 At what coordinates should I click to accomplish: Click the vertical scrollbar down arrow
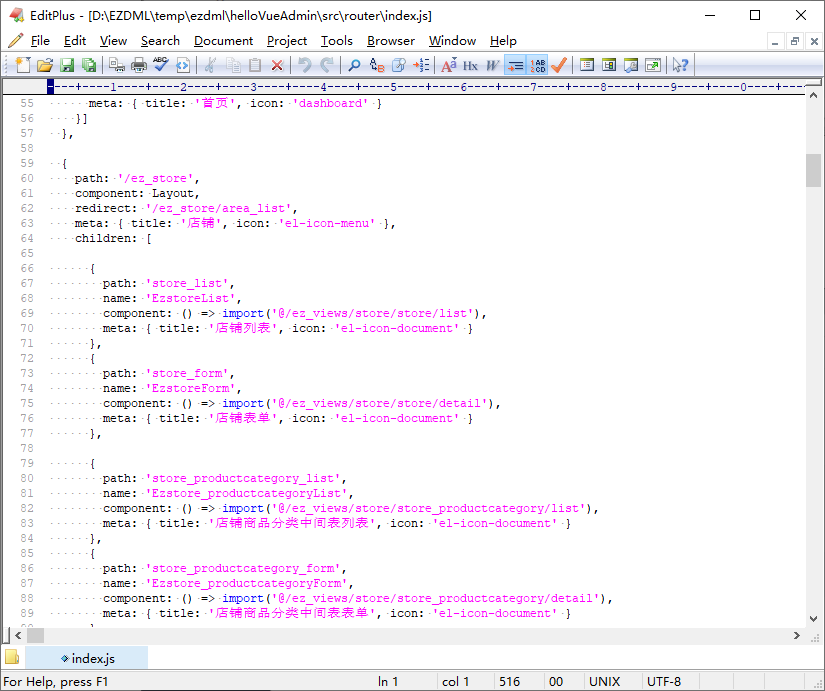[x=812, y=620]
